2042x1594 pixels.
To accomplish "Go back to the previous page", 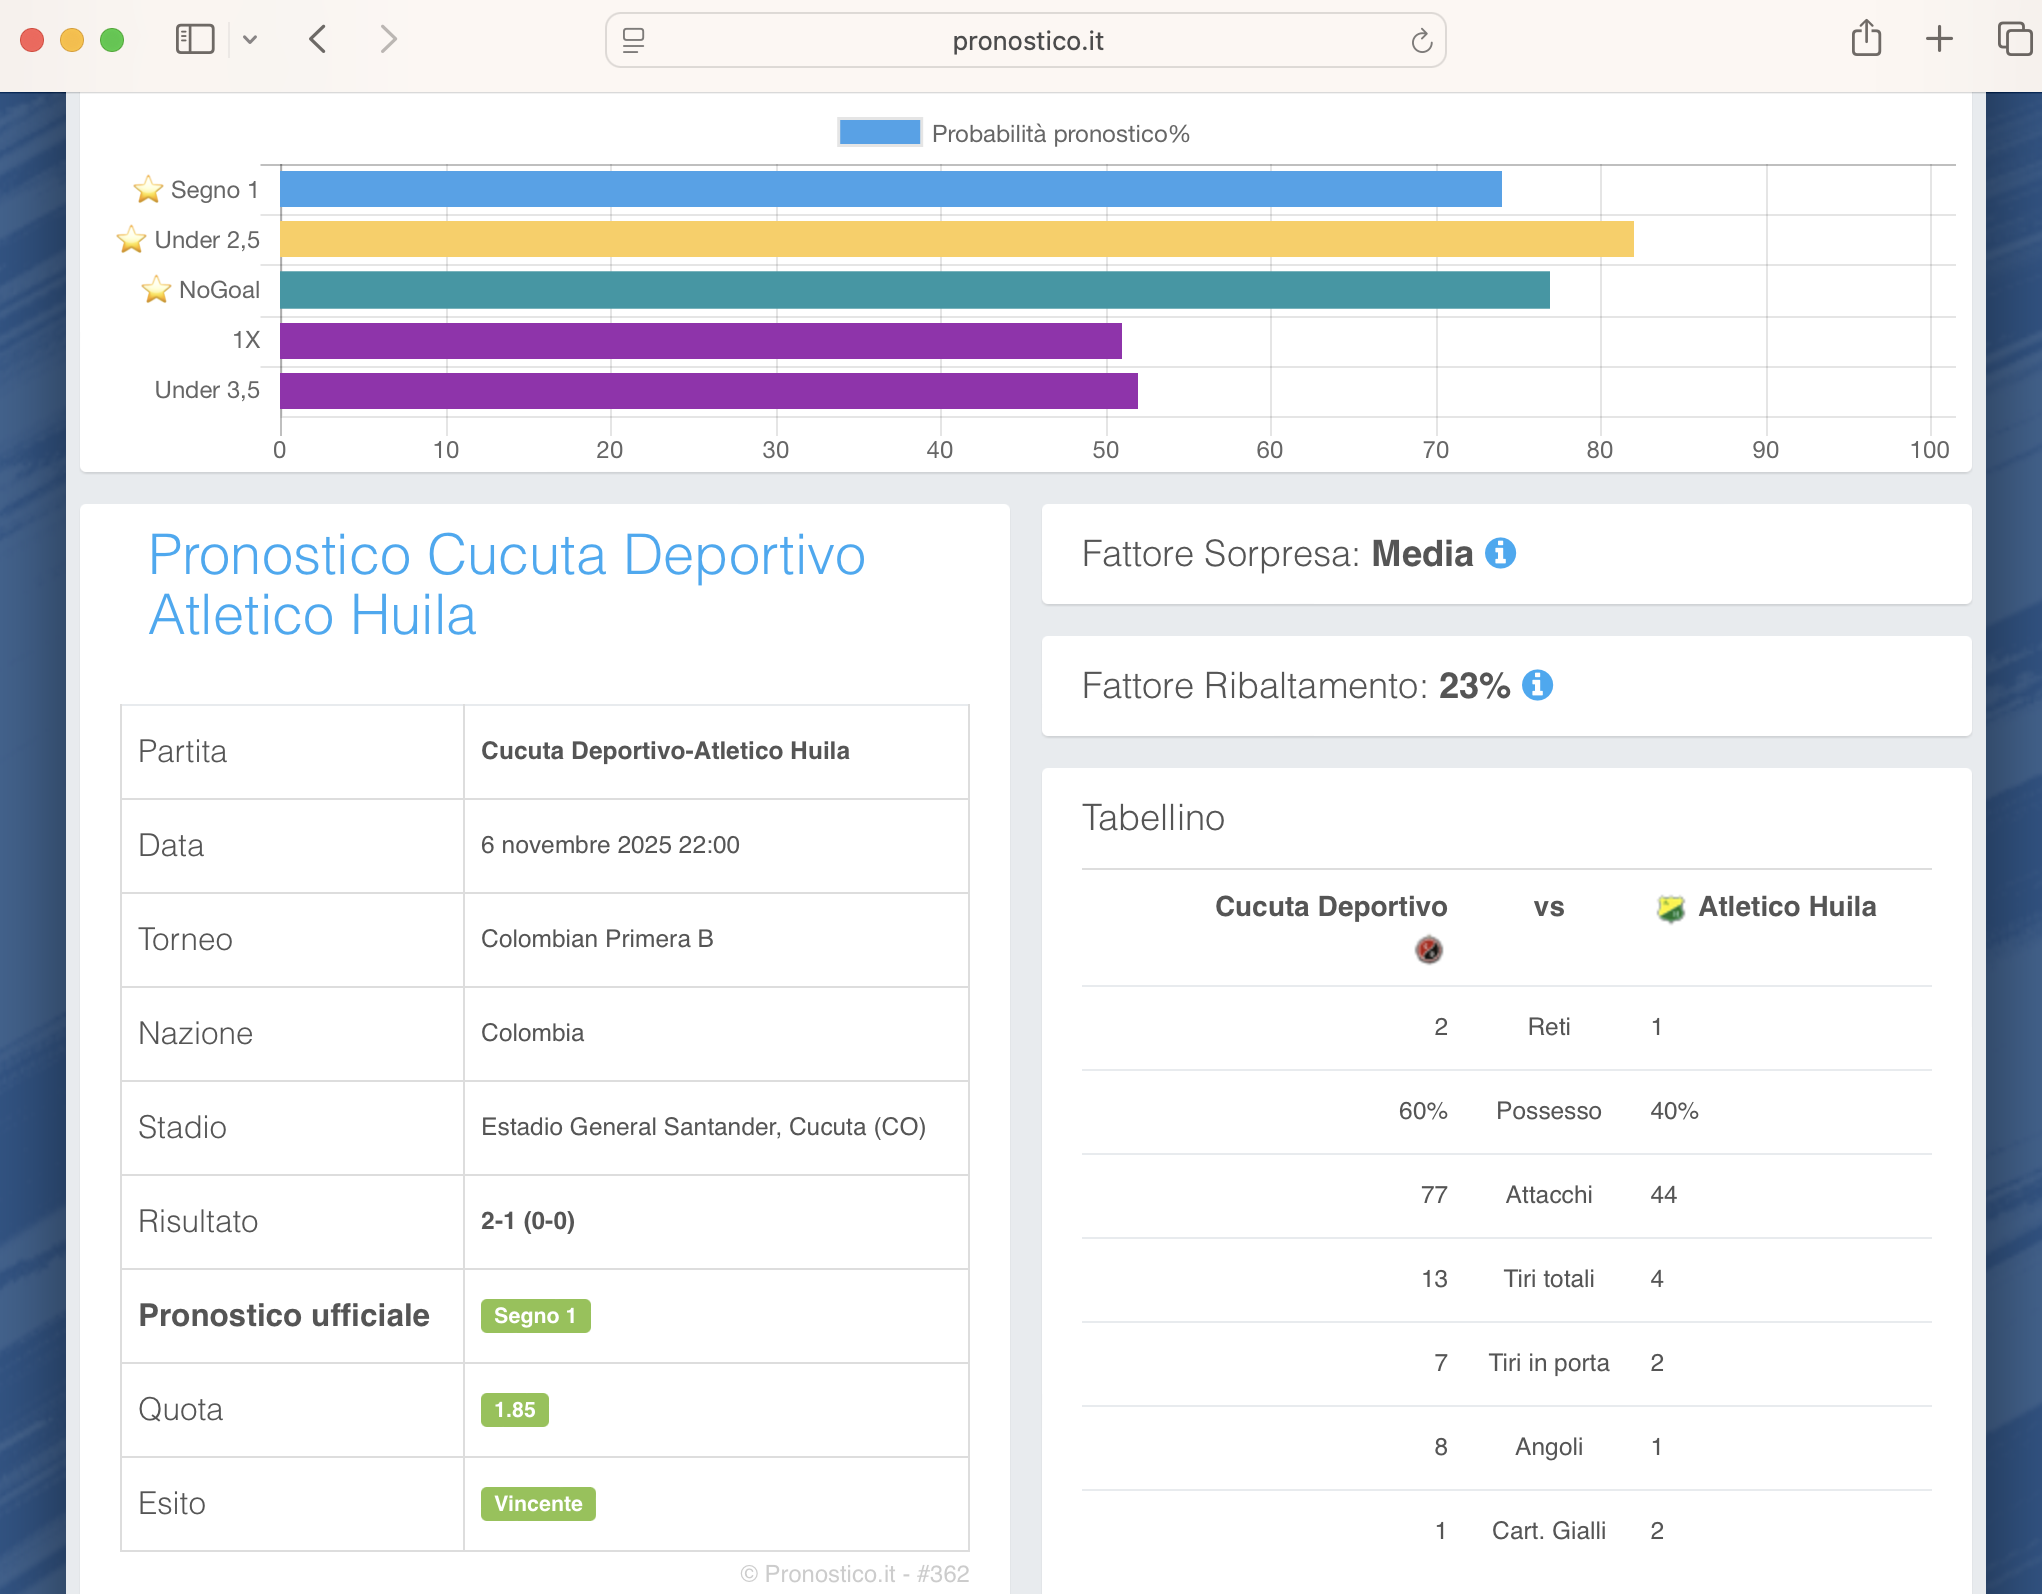I will [318, 40].
